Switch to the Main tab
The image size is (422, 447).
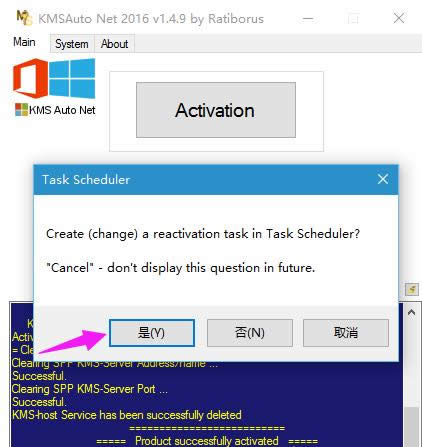[24, 42]
